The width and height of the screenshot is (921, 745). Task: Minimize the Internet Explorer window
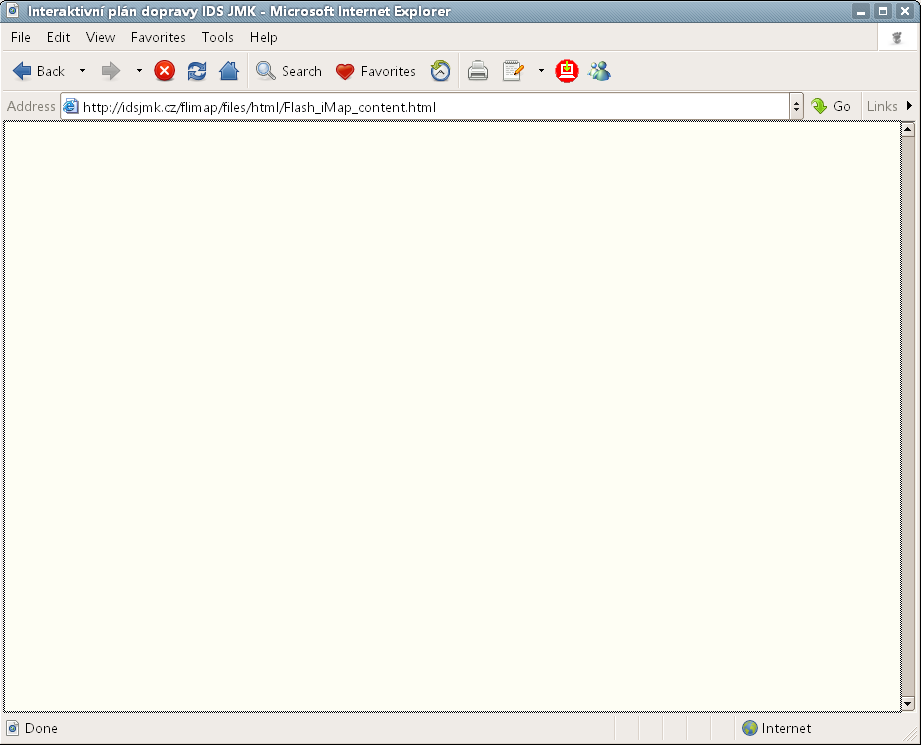(861, 11)
